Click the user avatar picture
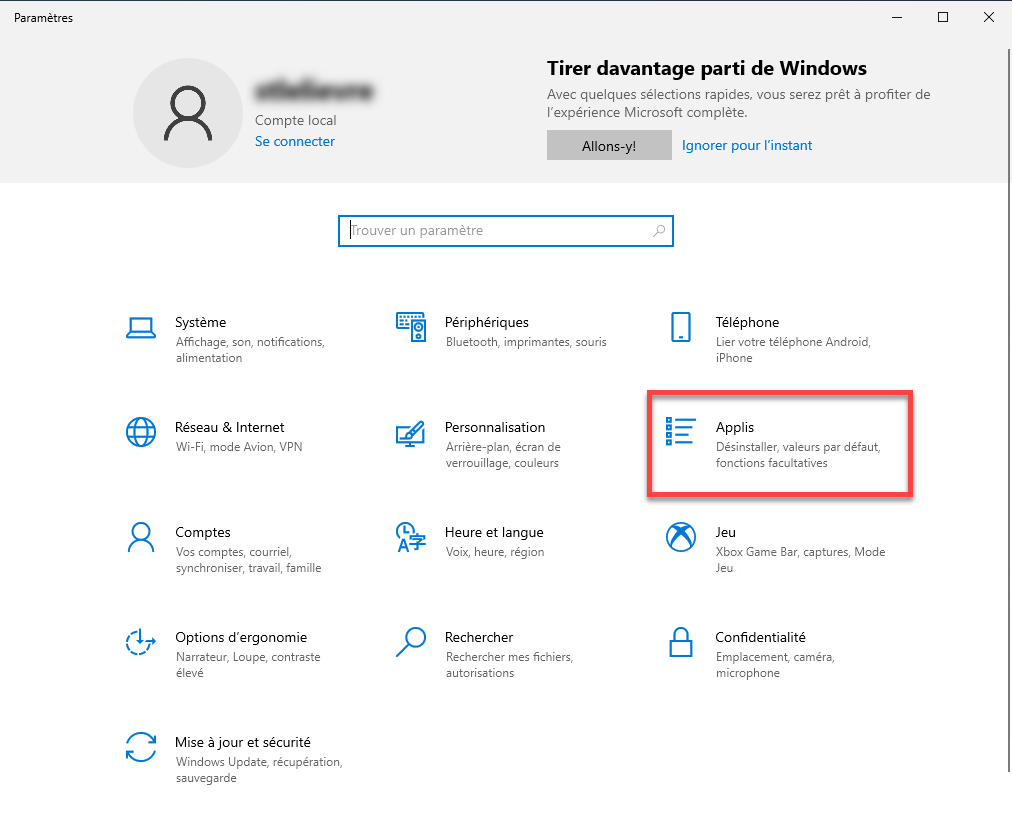The height and width of the screenshot is (830, 1012). 188,113
